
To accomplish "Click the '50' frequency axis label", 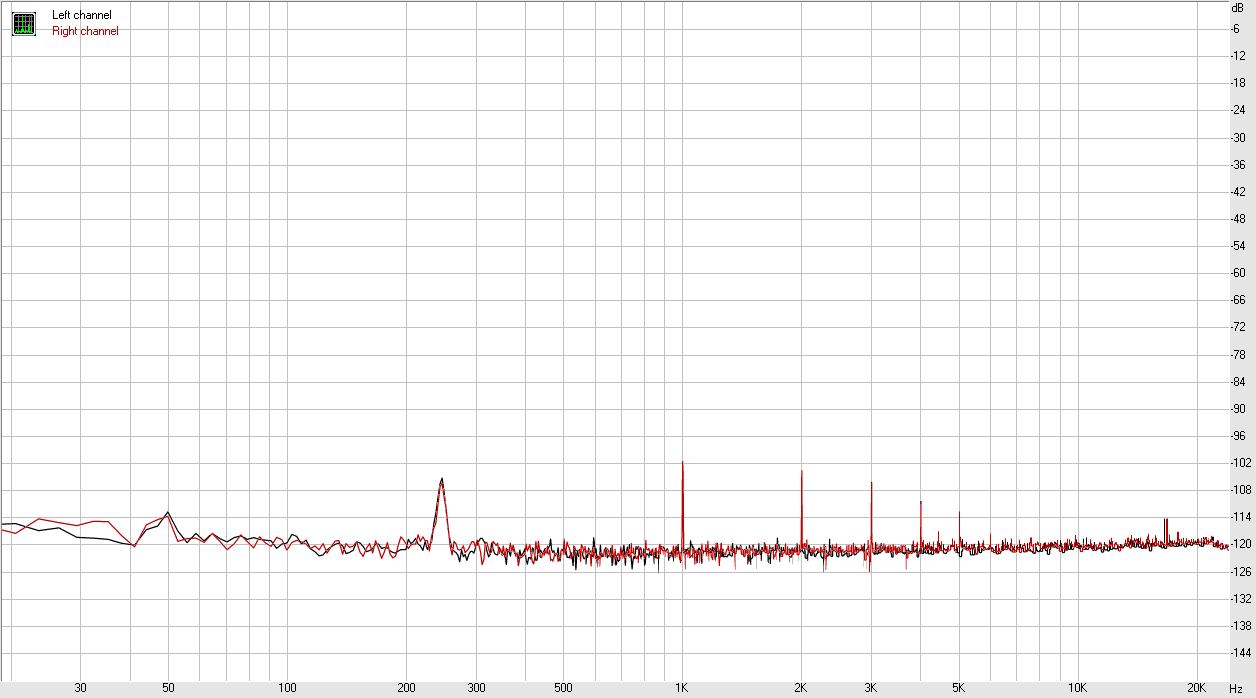I will pos(168,688).
